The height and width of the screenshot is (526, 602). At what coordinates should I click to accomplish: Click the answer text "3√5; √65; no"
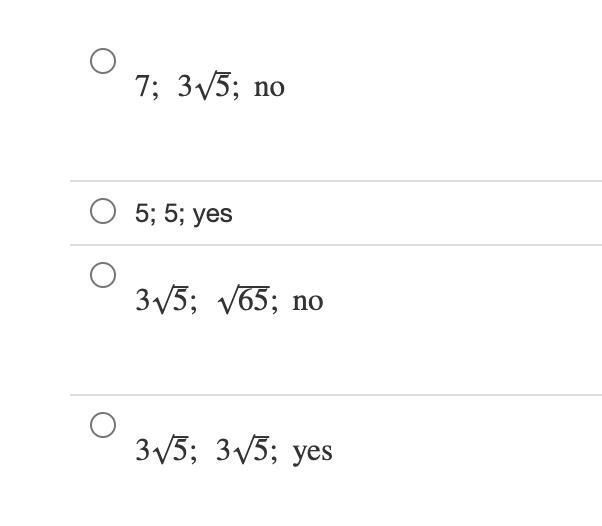pos(229,301)
